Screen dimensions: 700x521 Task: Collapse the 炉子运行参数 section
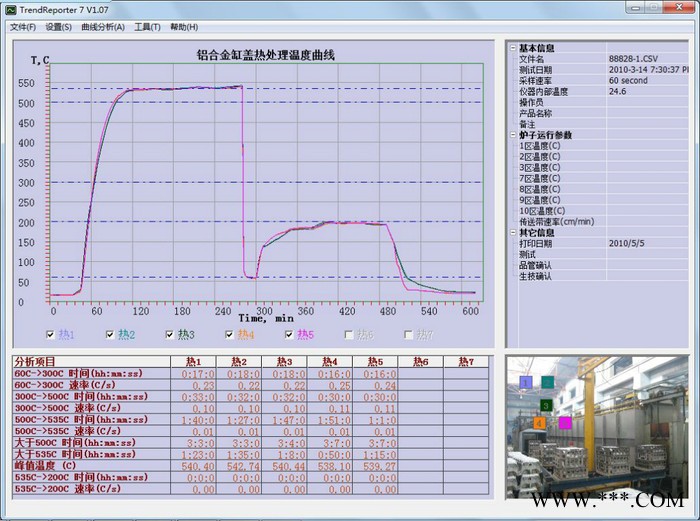513,135
